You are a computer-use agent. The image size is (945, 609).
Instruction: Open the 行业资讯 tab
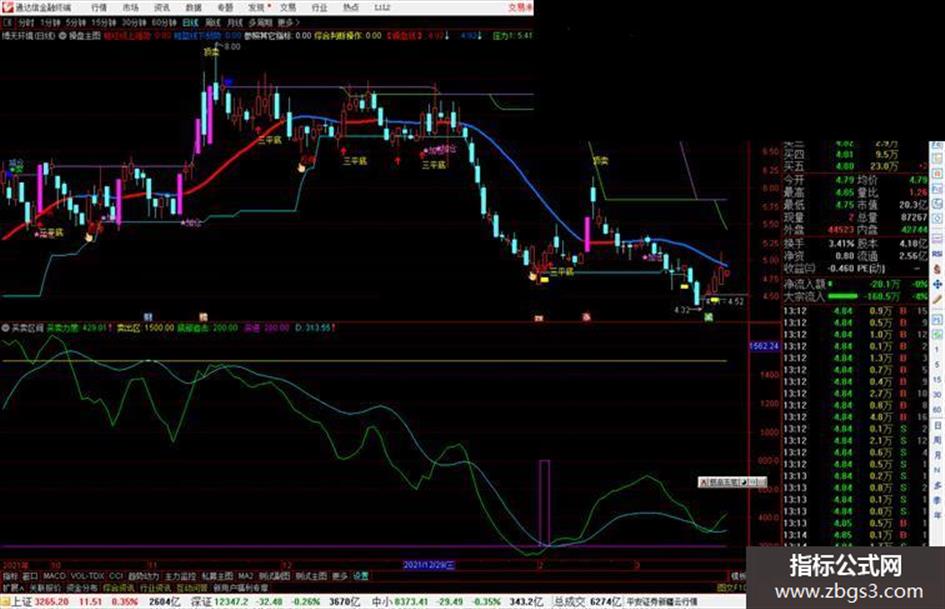pos(155,587)
